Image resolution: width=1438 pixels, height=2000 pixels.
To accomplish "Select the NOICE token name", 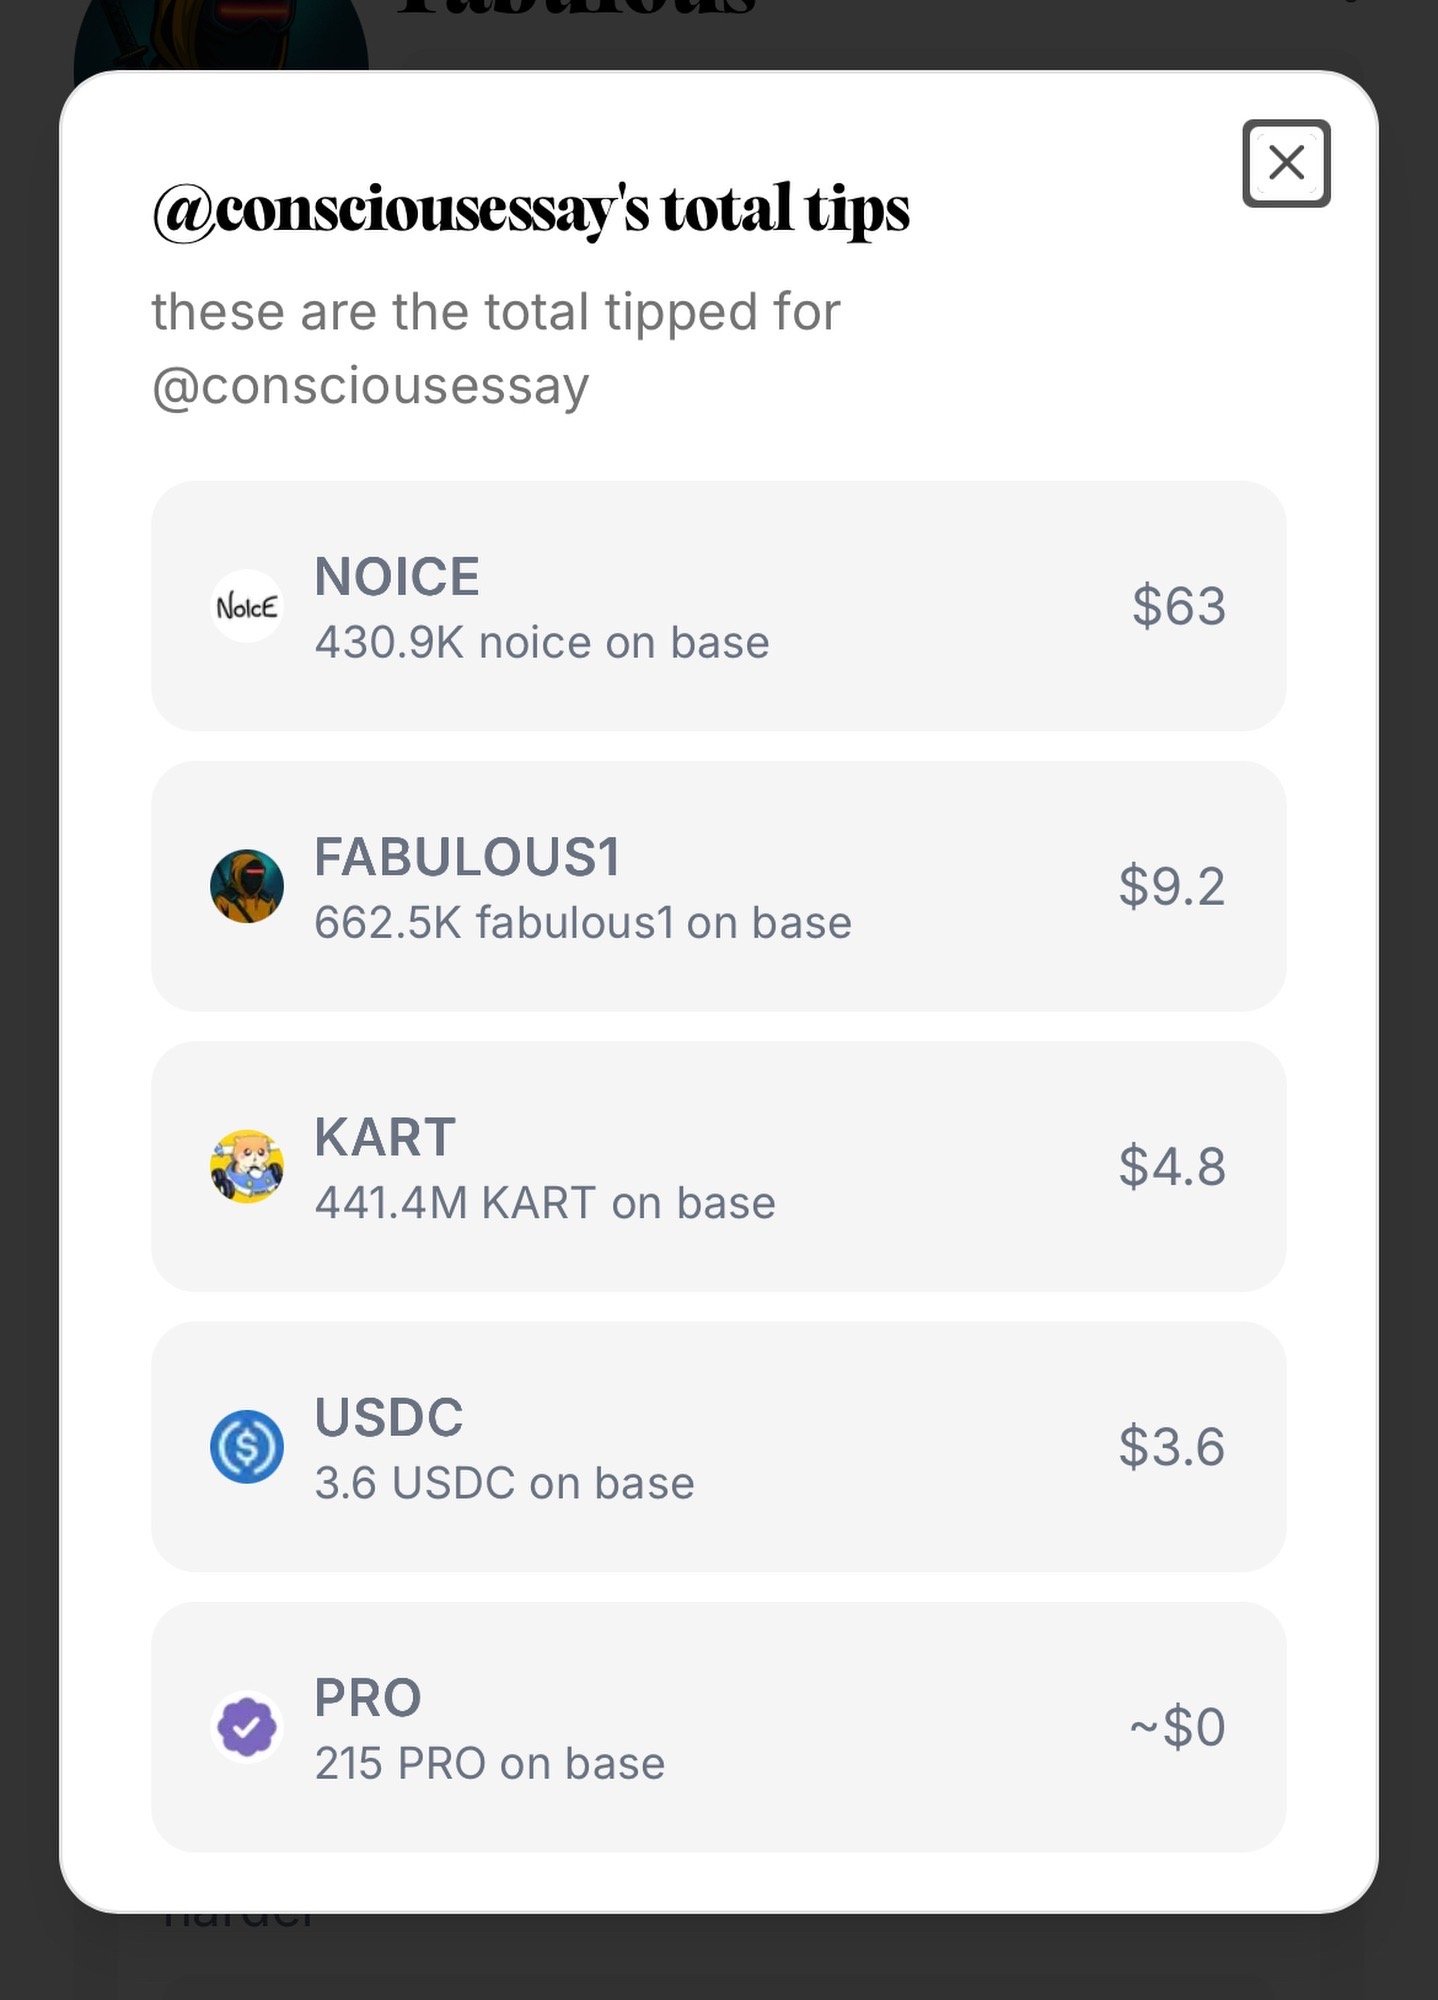I will point(397,577).
